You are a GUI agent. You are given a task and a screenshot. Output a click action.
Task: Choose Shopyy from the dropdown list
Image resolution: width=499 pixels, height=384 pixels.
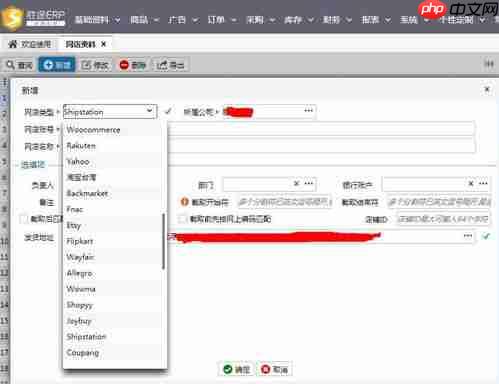tap(113, 305)
